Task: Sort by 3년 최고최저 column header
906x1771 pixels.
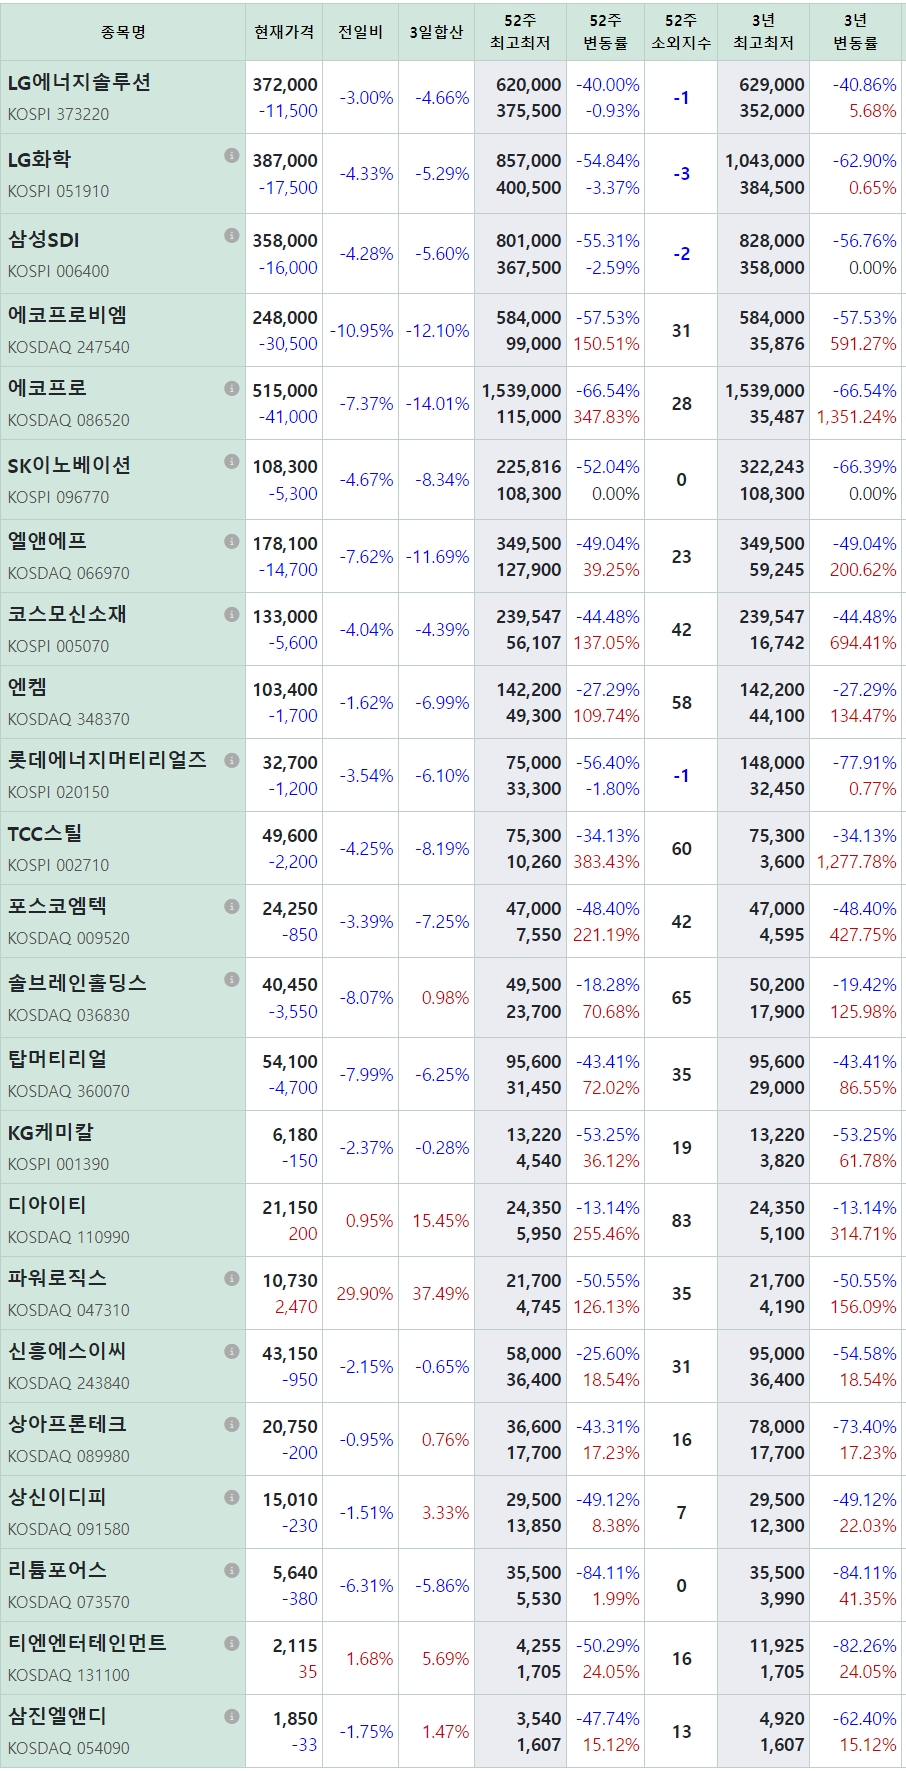Action: click(x=763, y=32)
